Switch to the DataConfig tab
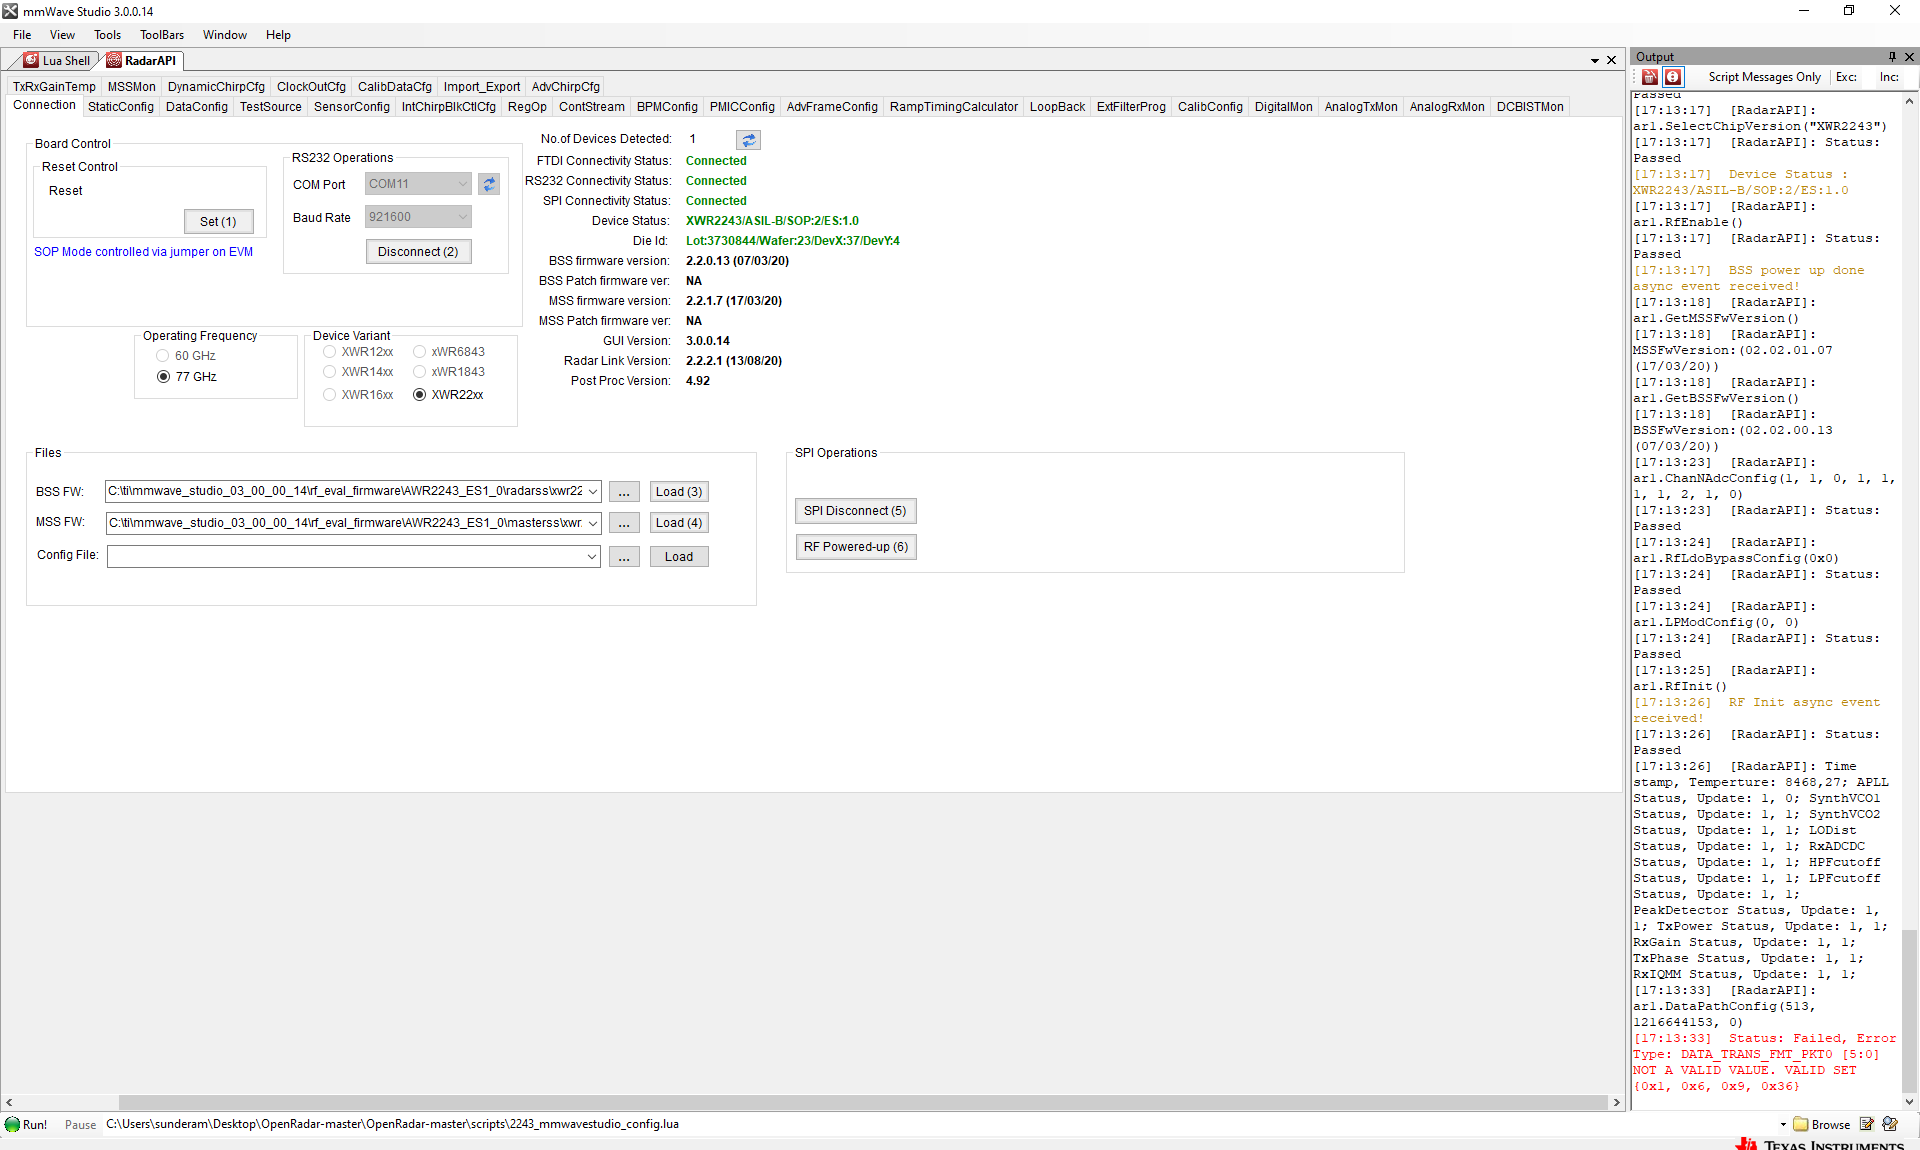Image resolution: width=1920 pixels, height=1150 pixels. pyautogui.click(x=197, y=107)
